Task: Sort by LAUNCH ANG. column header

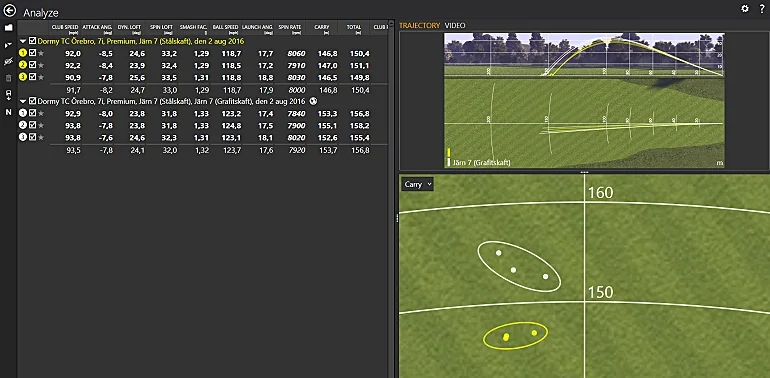Action: [258, 28]
